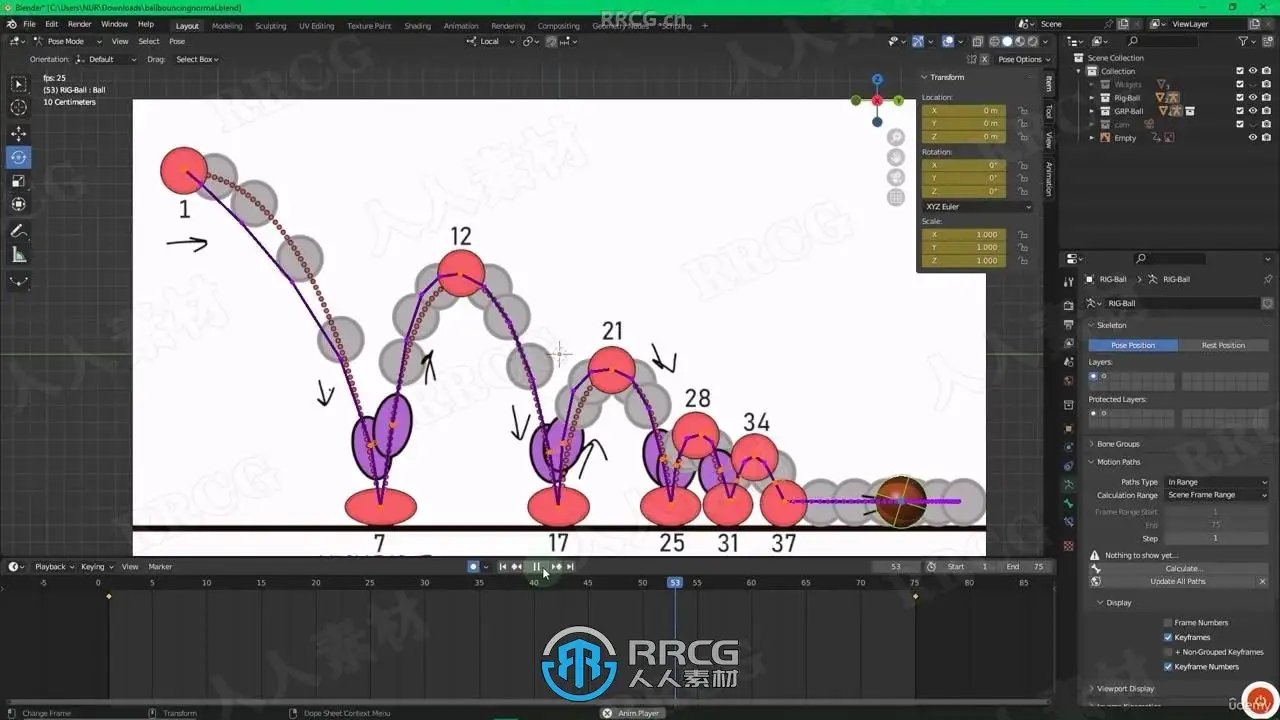Open the View Layer properties tab icon
Viewport: 1280px width, 720px height.
click(1069, 343)
